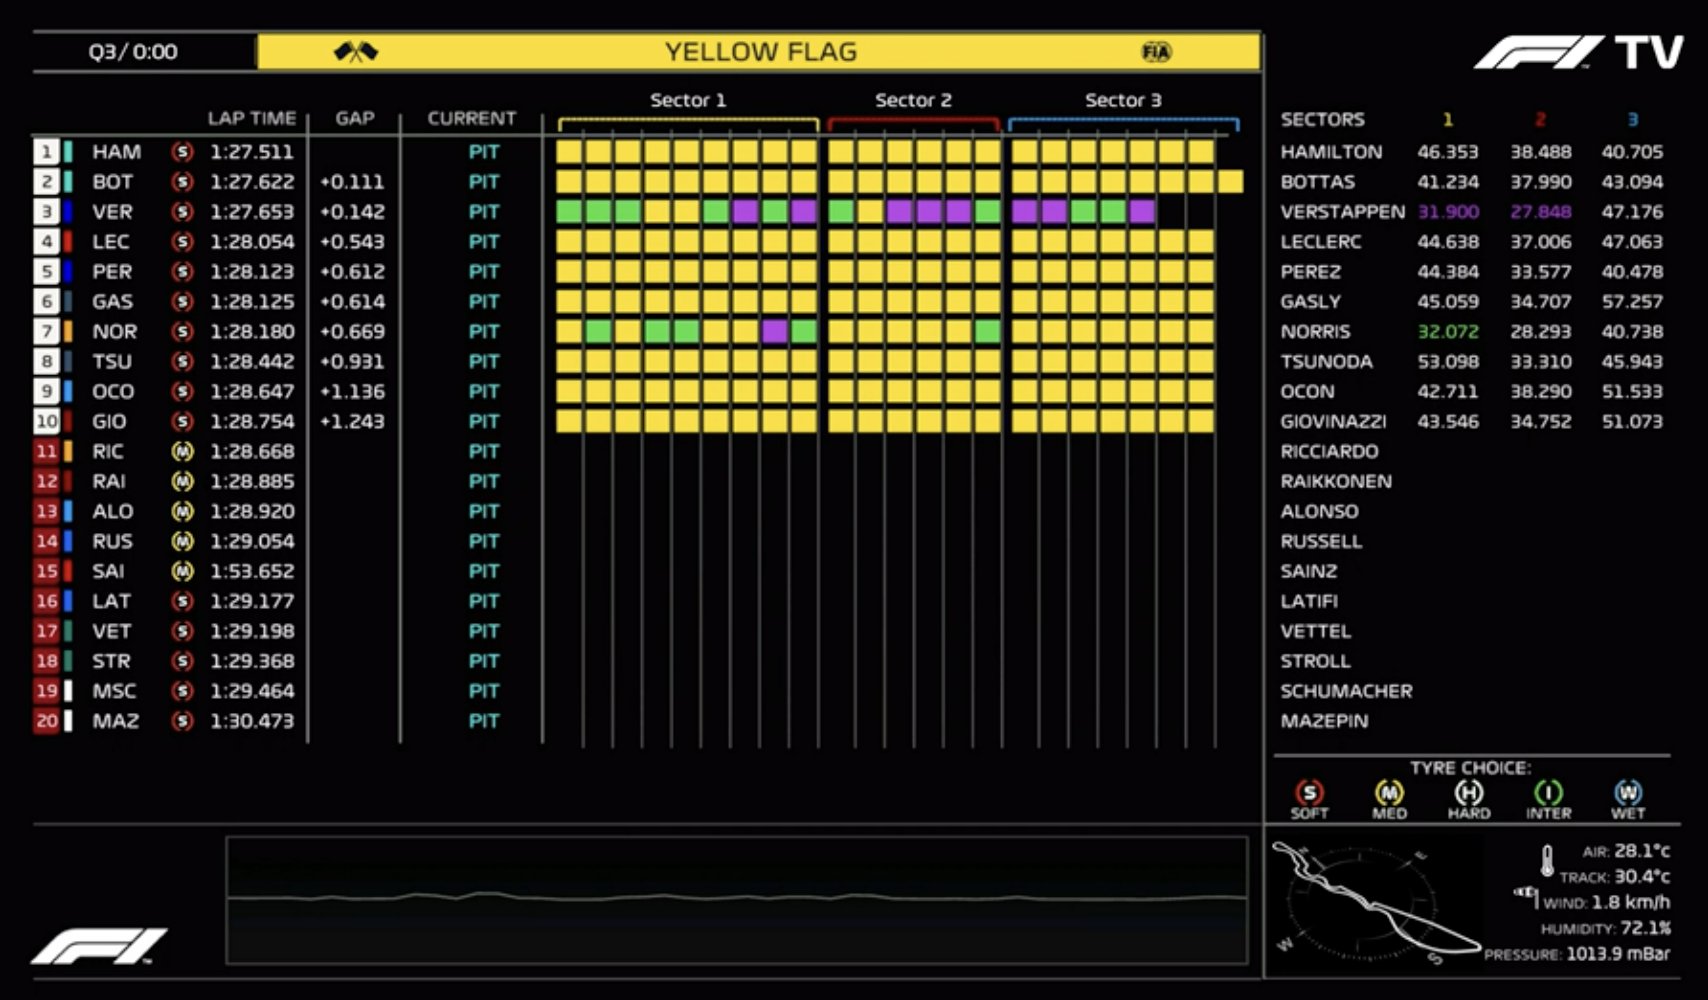Click PIT status in PER row
The image size is (1708, 1000).
pos(484,272)
